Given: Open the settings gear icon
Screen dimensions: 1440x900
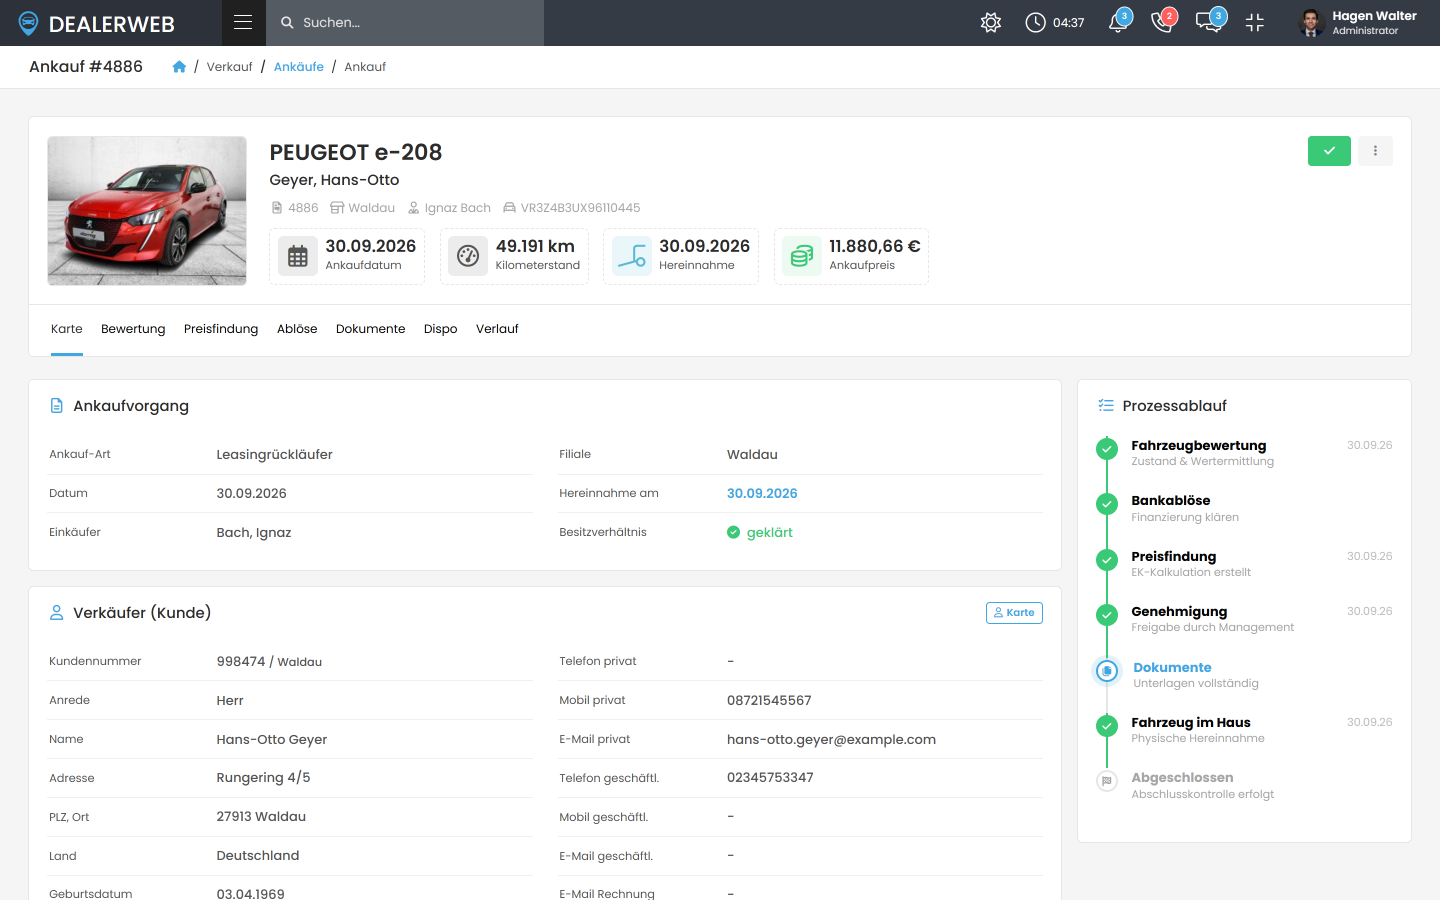Looking at the screenshot, I should pos(991,22).
